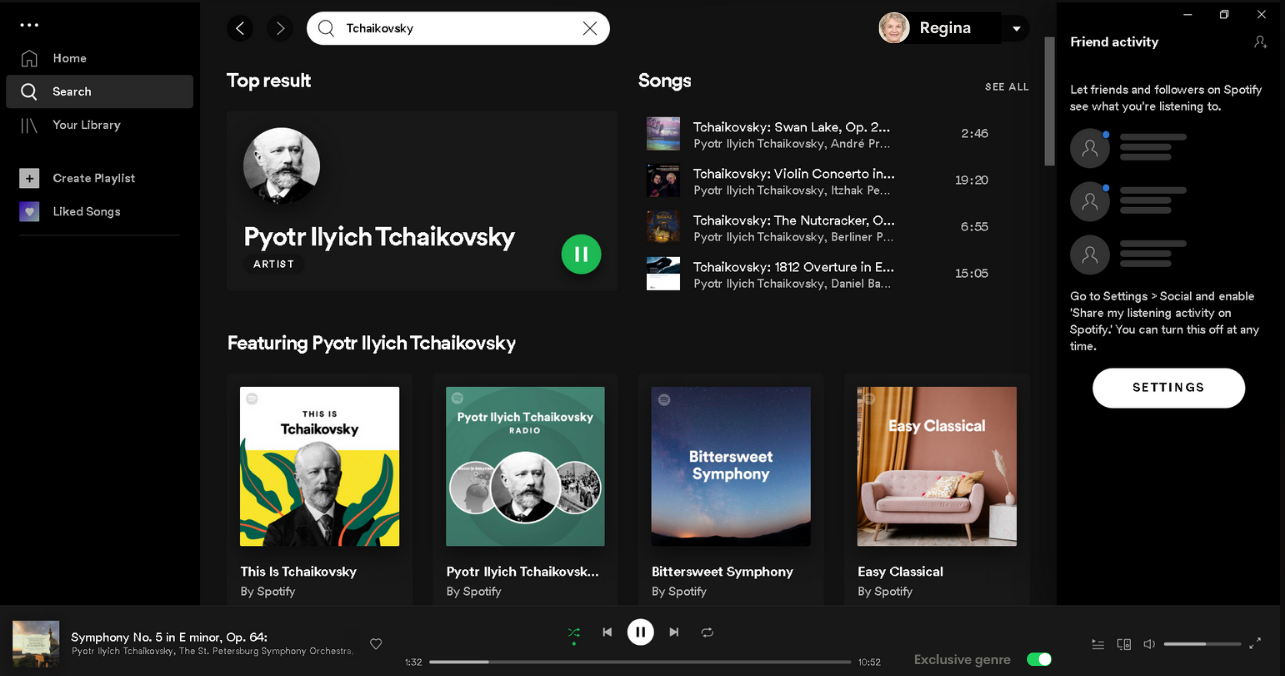The width and height of the screenshot is (1285, 676).
Task: Click the Tchaikovsky artist portrait
Action: 282,166
